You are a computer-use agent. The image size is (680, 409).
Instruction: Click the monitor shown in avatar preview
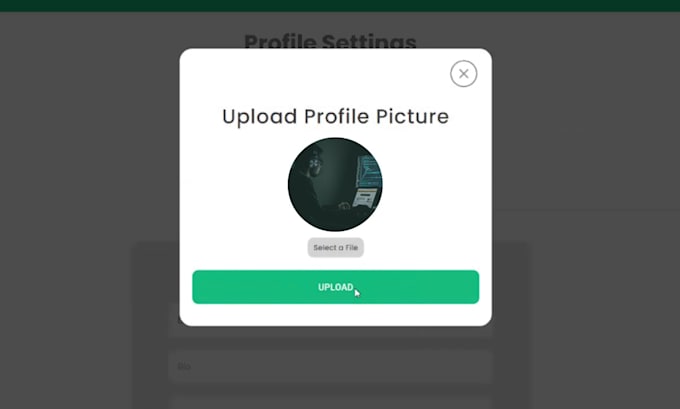[368, 178]
